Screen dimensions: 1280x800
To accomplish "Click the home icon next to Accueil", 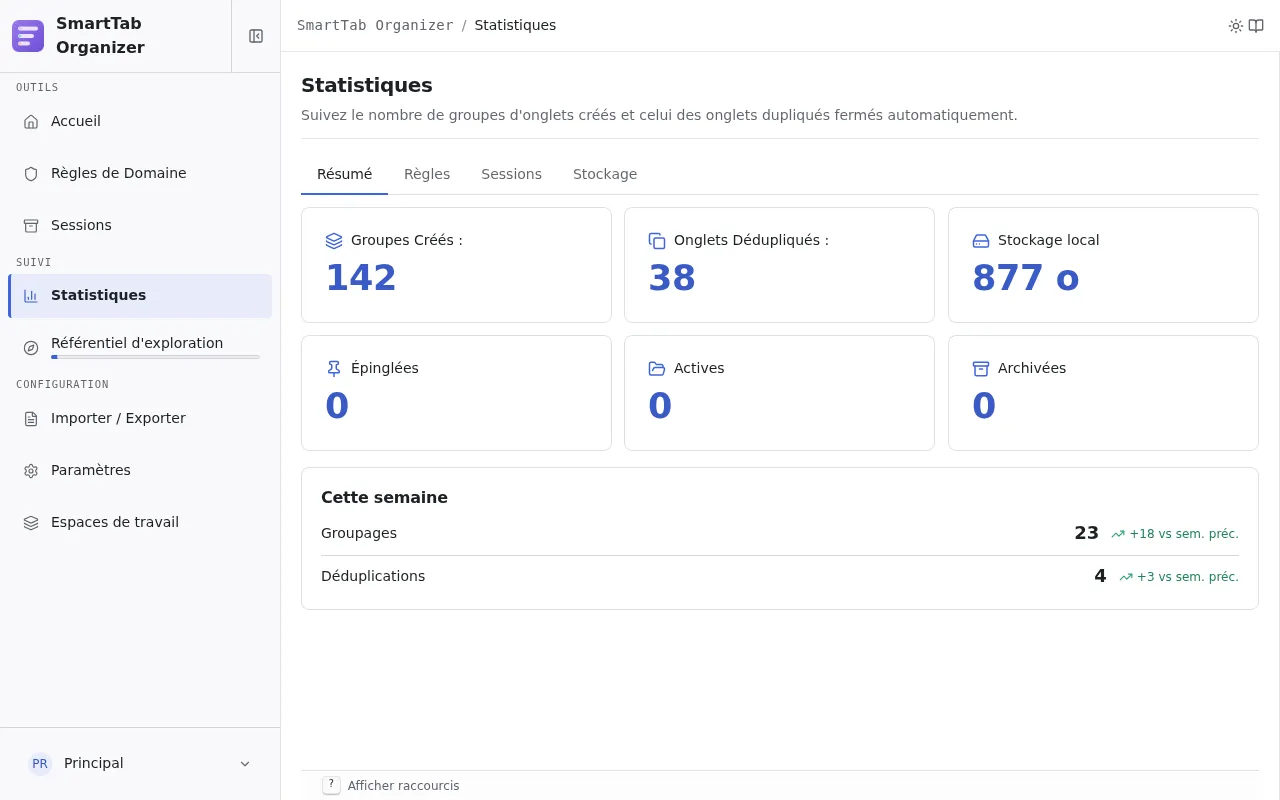I will click(31, 122).
